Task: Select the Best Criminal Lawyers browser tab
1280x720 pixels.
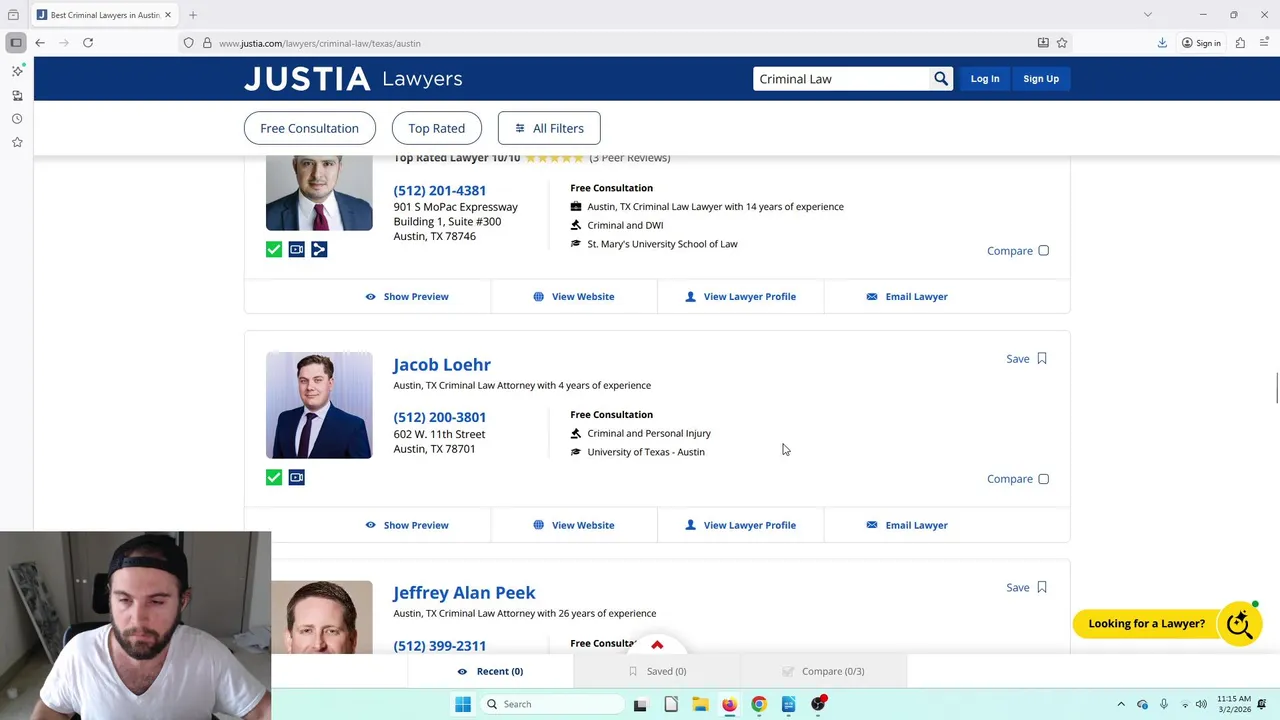Action: pyautogui.click(x=104, y=15)
